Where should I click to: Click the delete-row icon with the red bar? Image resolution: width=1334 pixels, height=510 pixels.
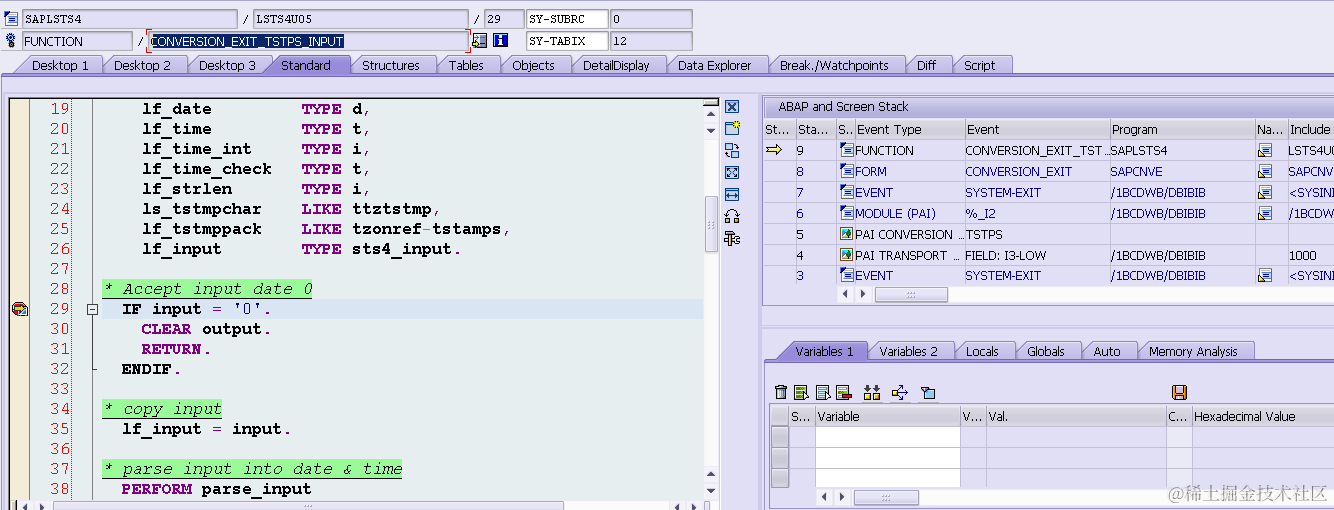(x=843, y=393)
